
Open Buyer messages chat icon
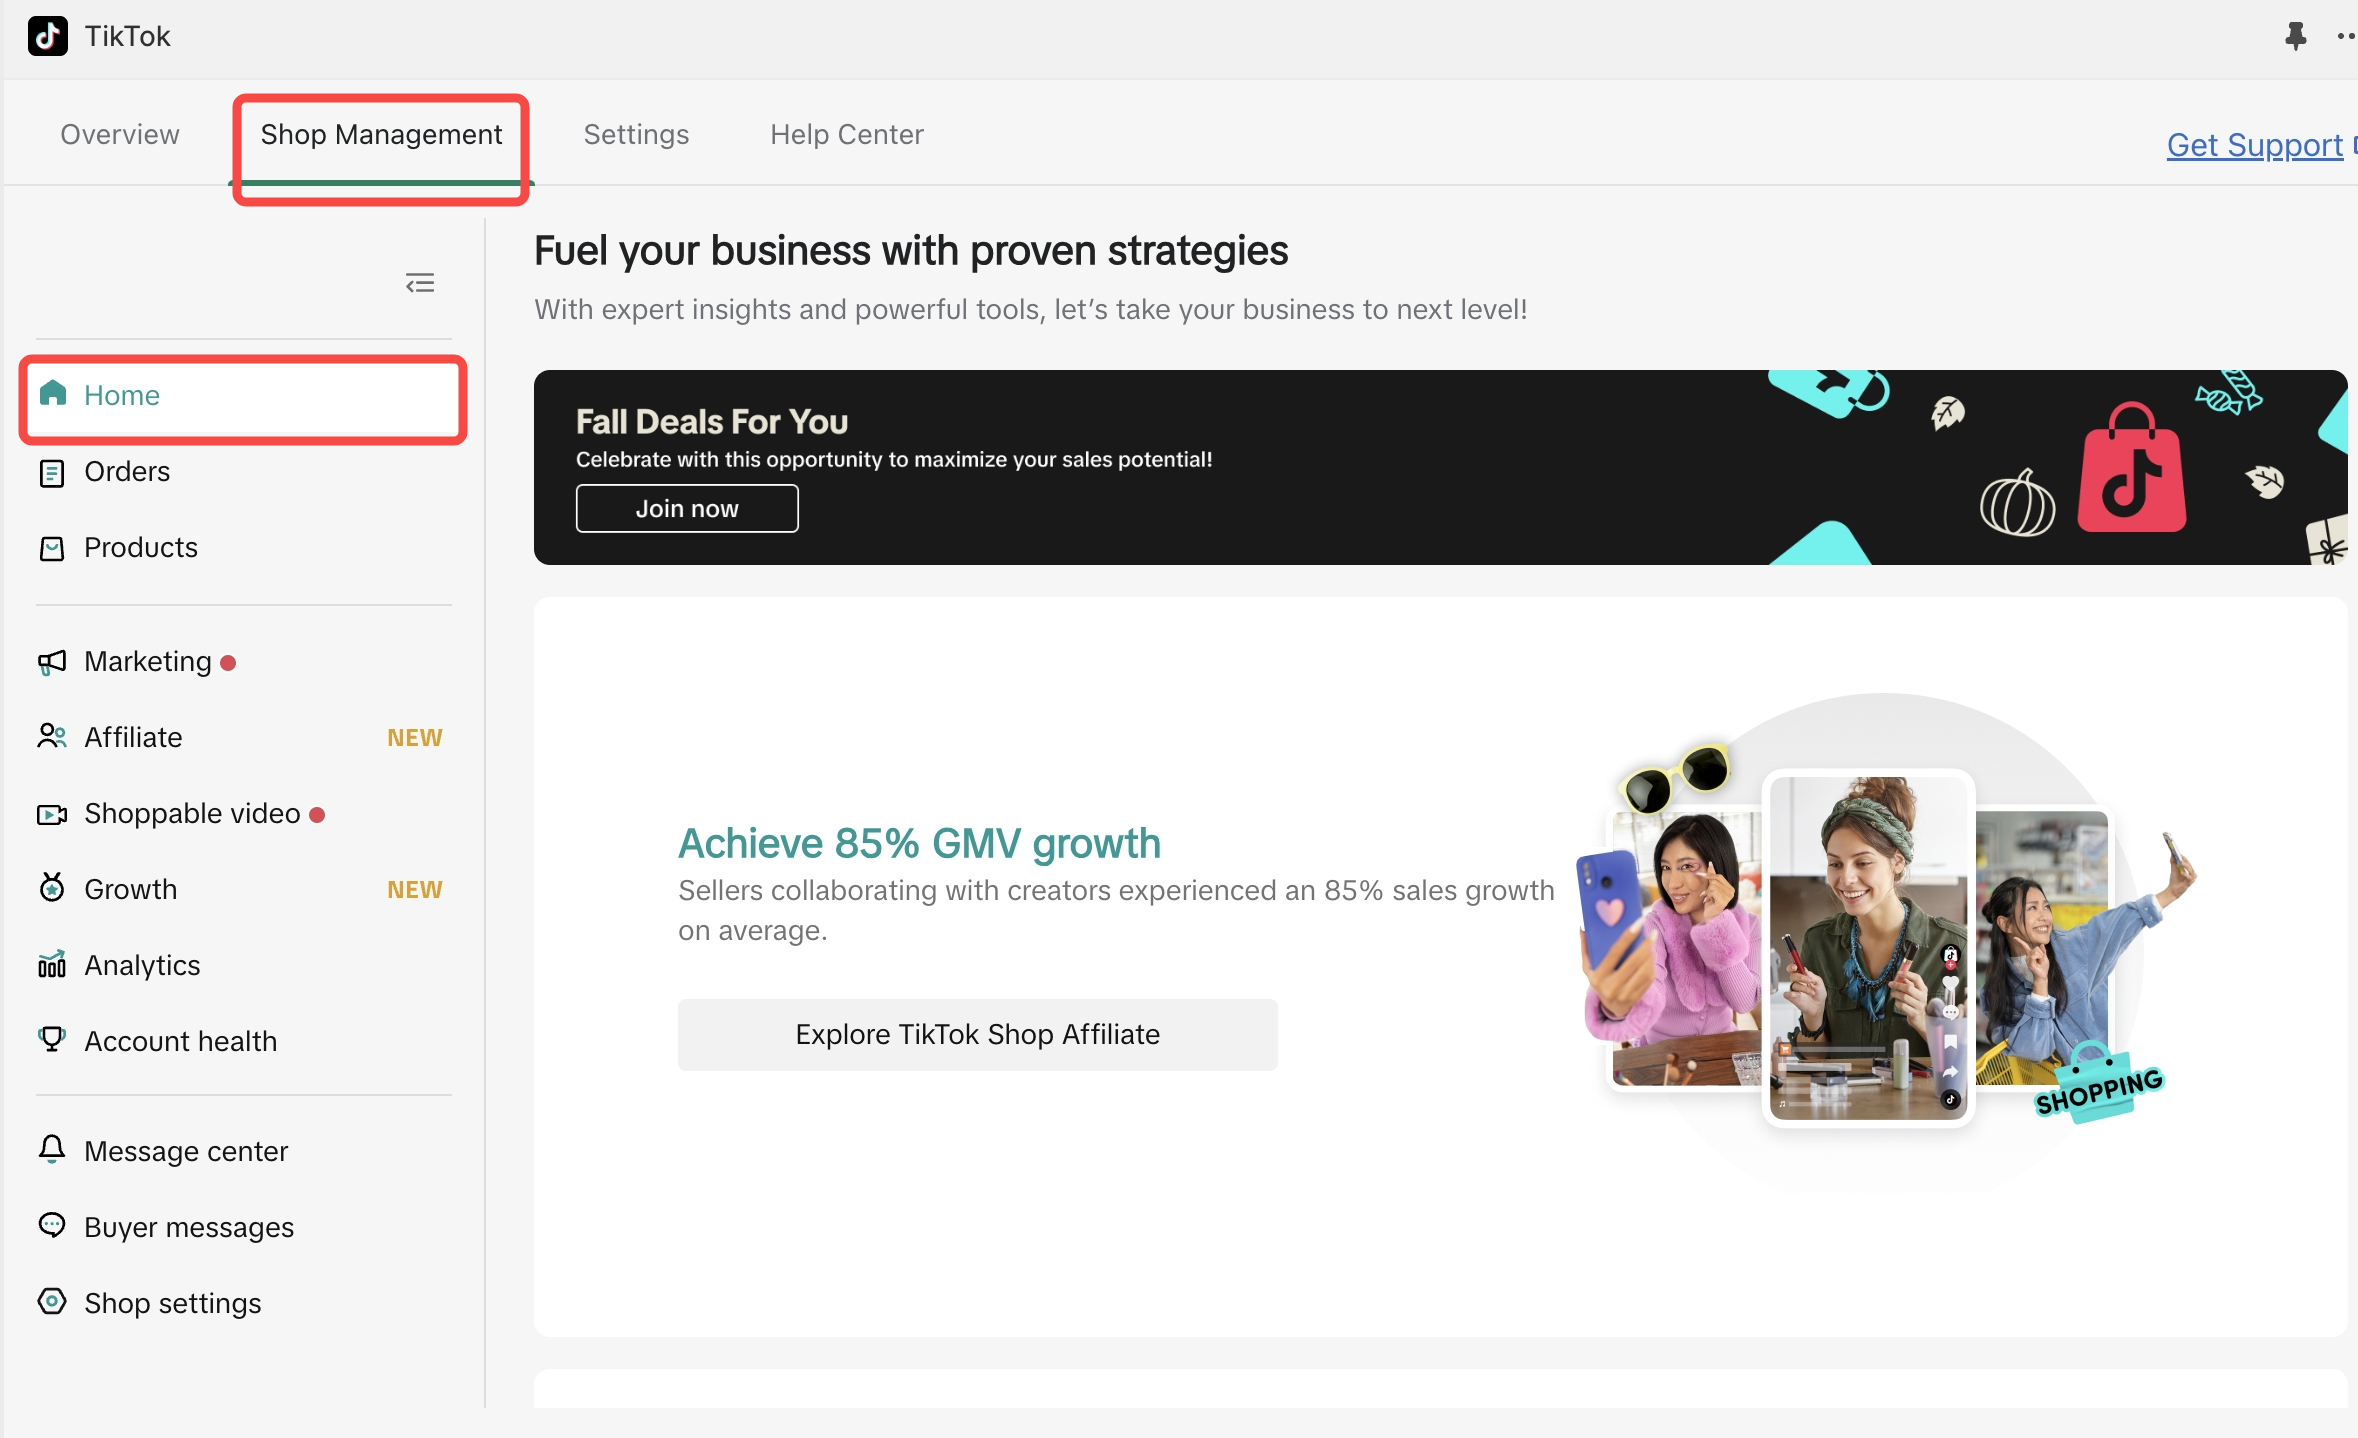[52, 1226]
